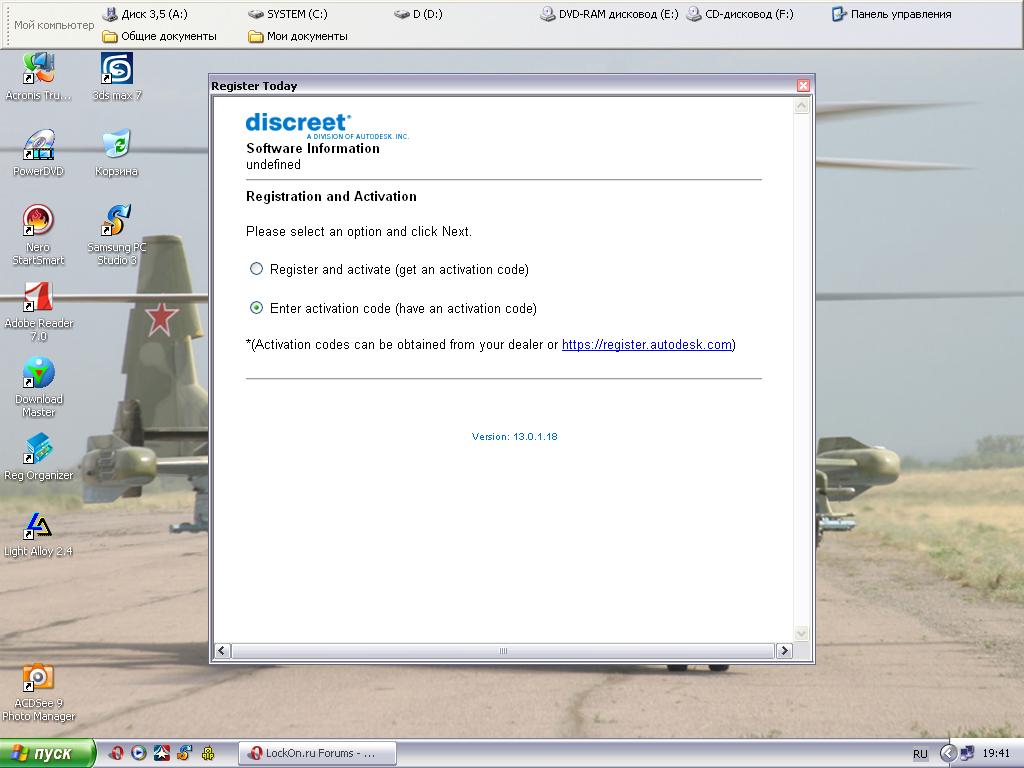Open Панель управления control panel
The image size is (1024, 768).
pyautogui.click(x=891, y=14)
